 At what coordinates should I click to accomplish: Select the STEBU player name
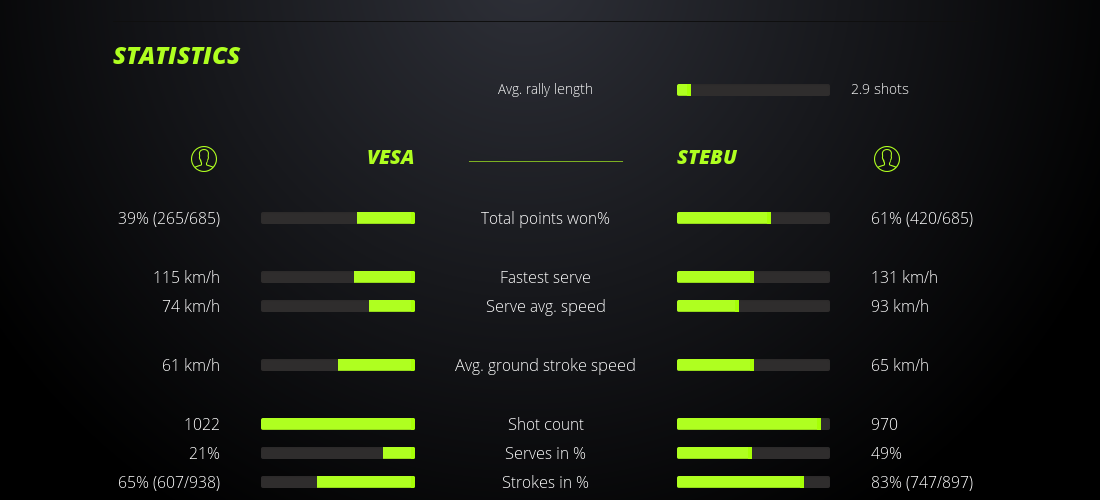pos(707,157)
